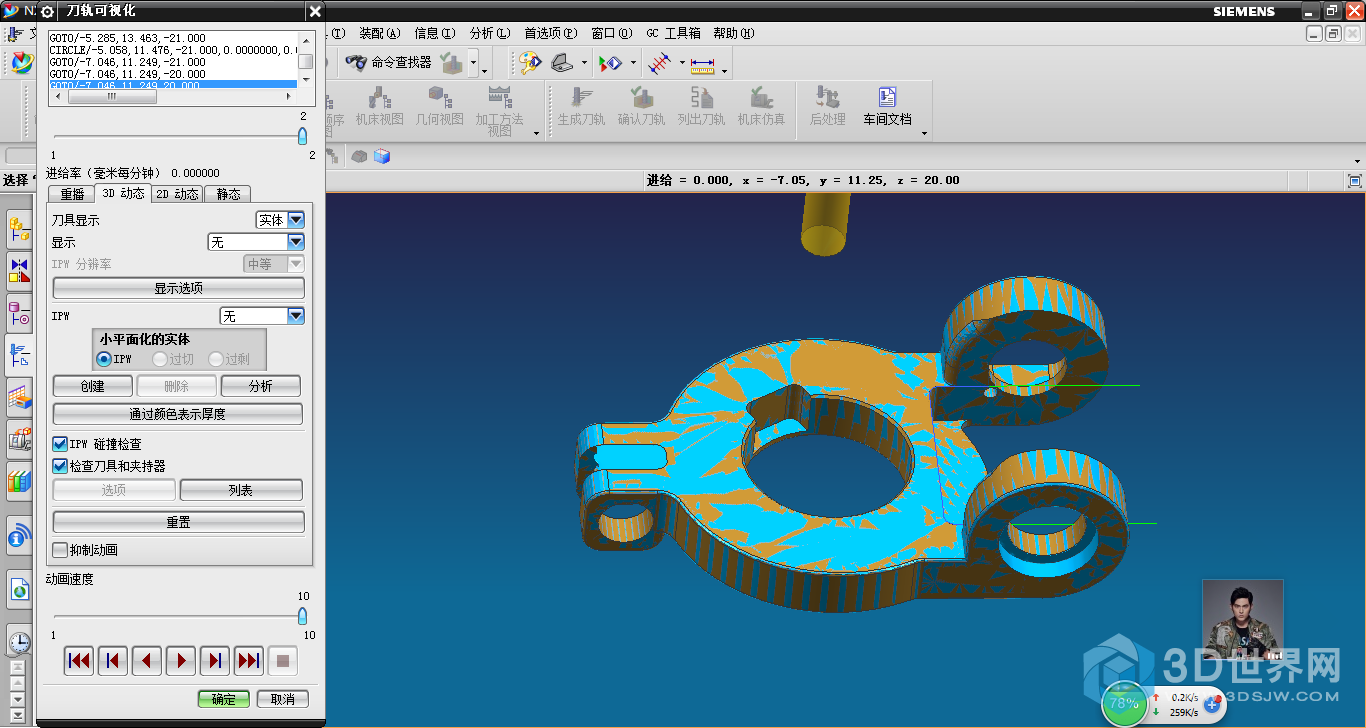Open the IPW dropdown set to 无

(x=295, y=316)
